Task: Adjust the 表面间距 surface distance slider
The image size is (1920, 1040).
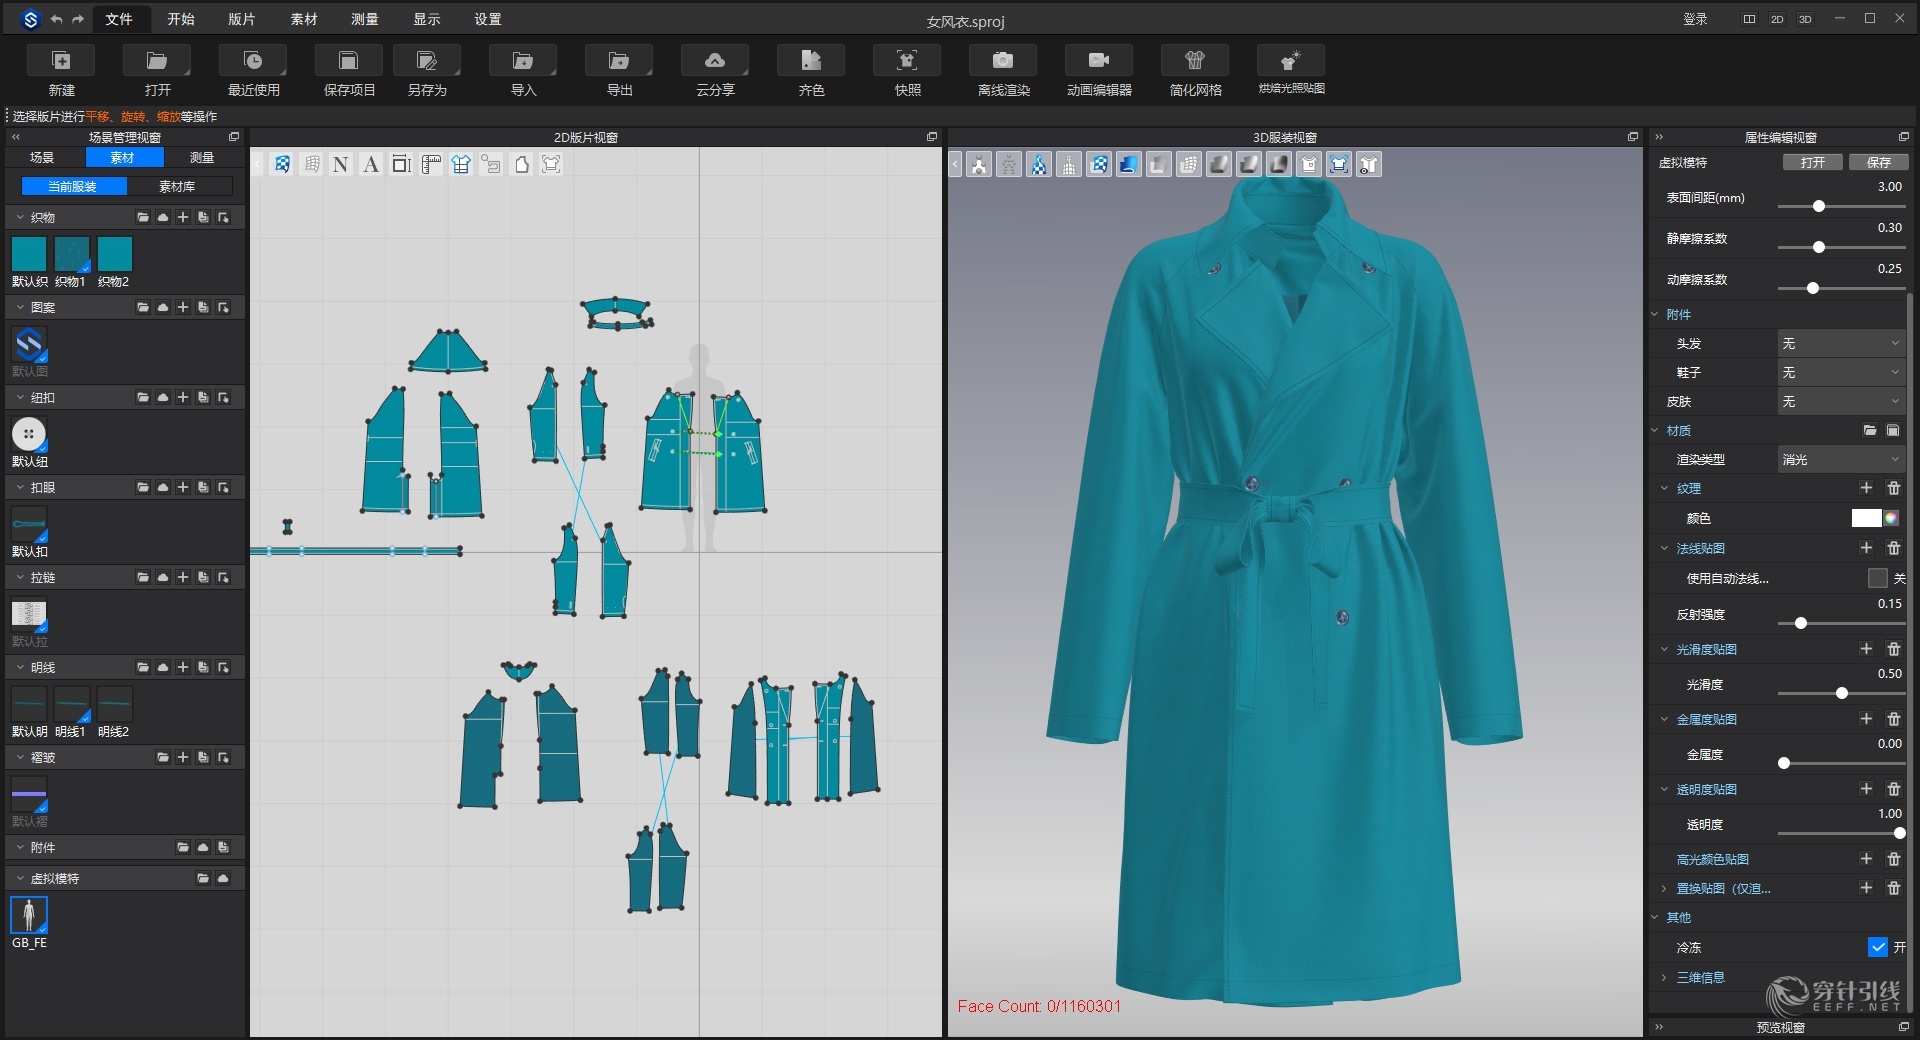Action: (1818, 207)
